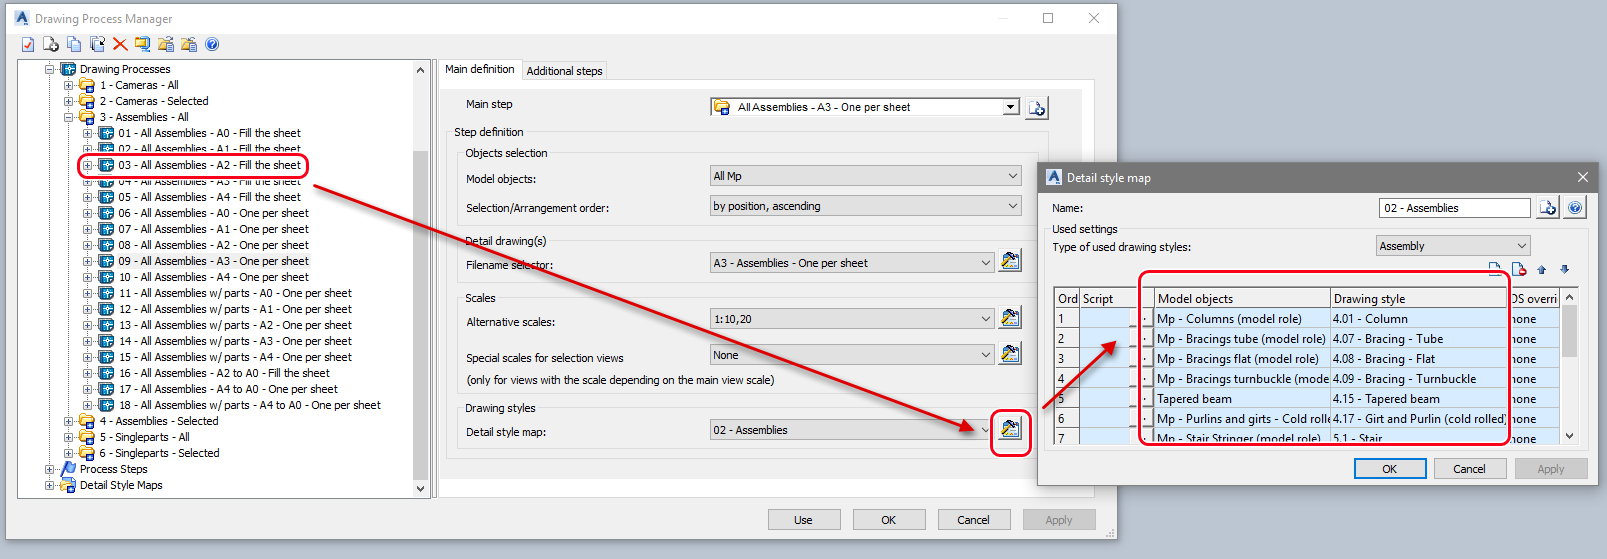This screenshot has height=559, width=1607.
Task: Click the new step icon next to the Main step dropdown
Action: 1037,108
